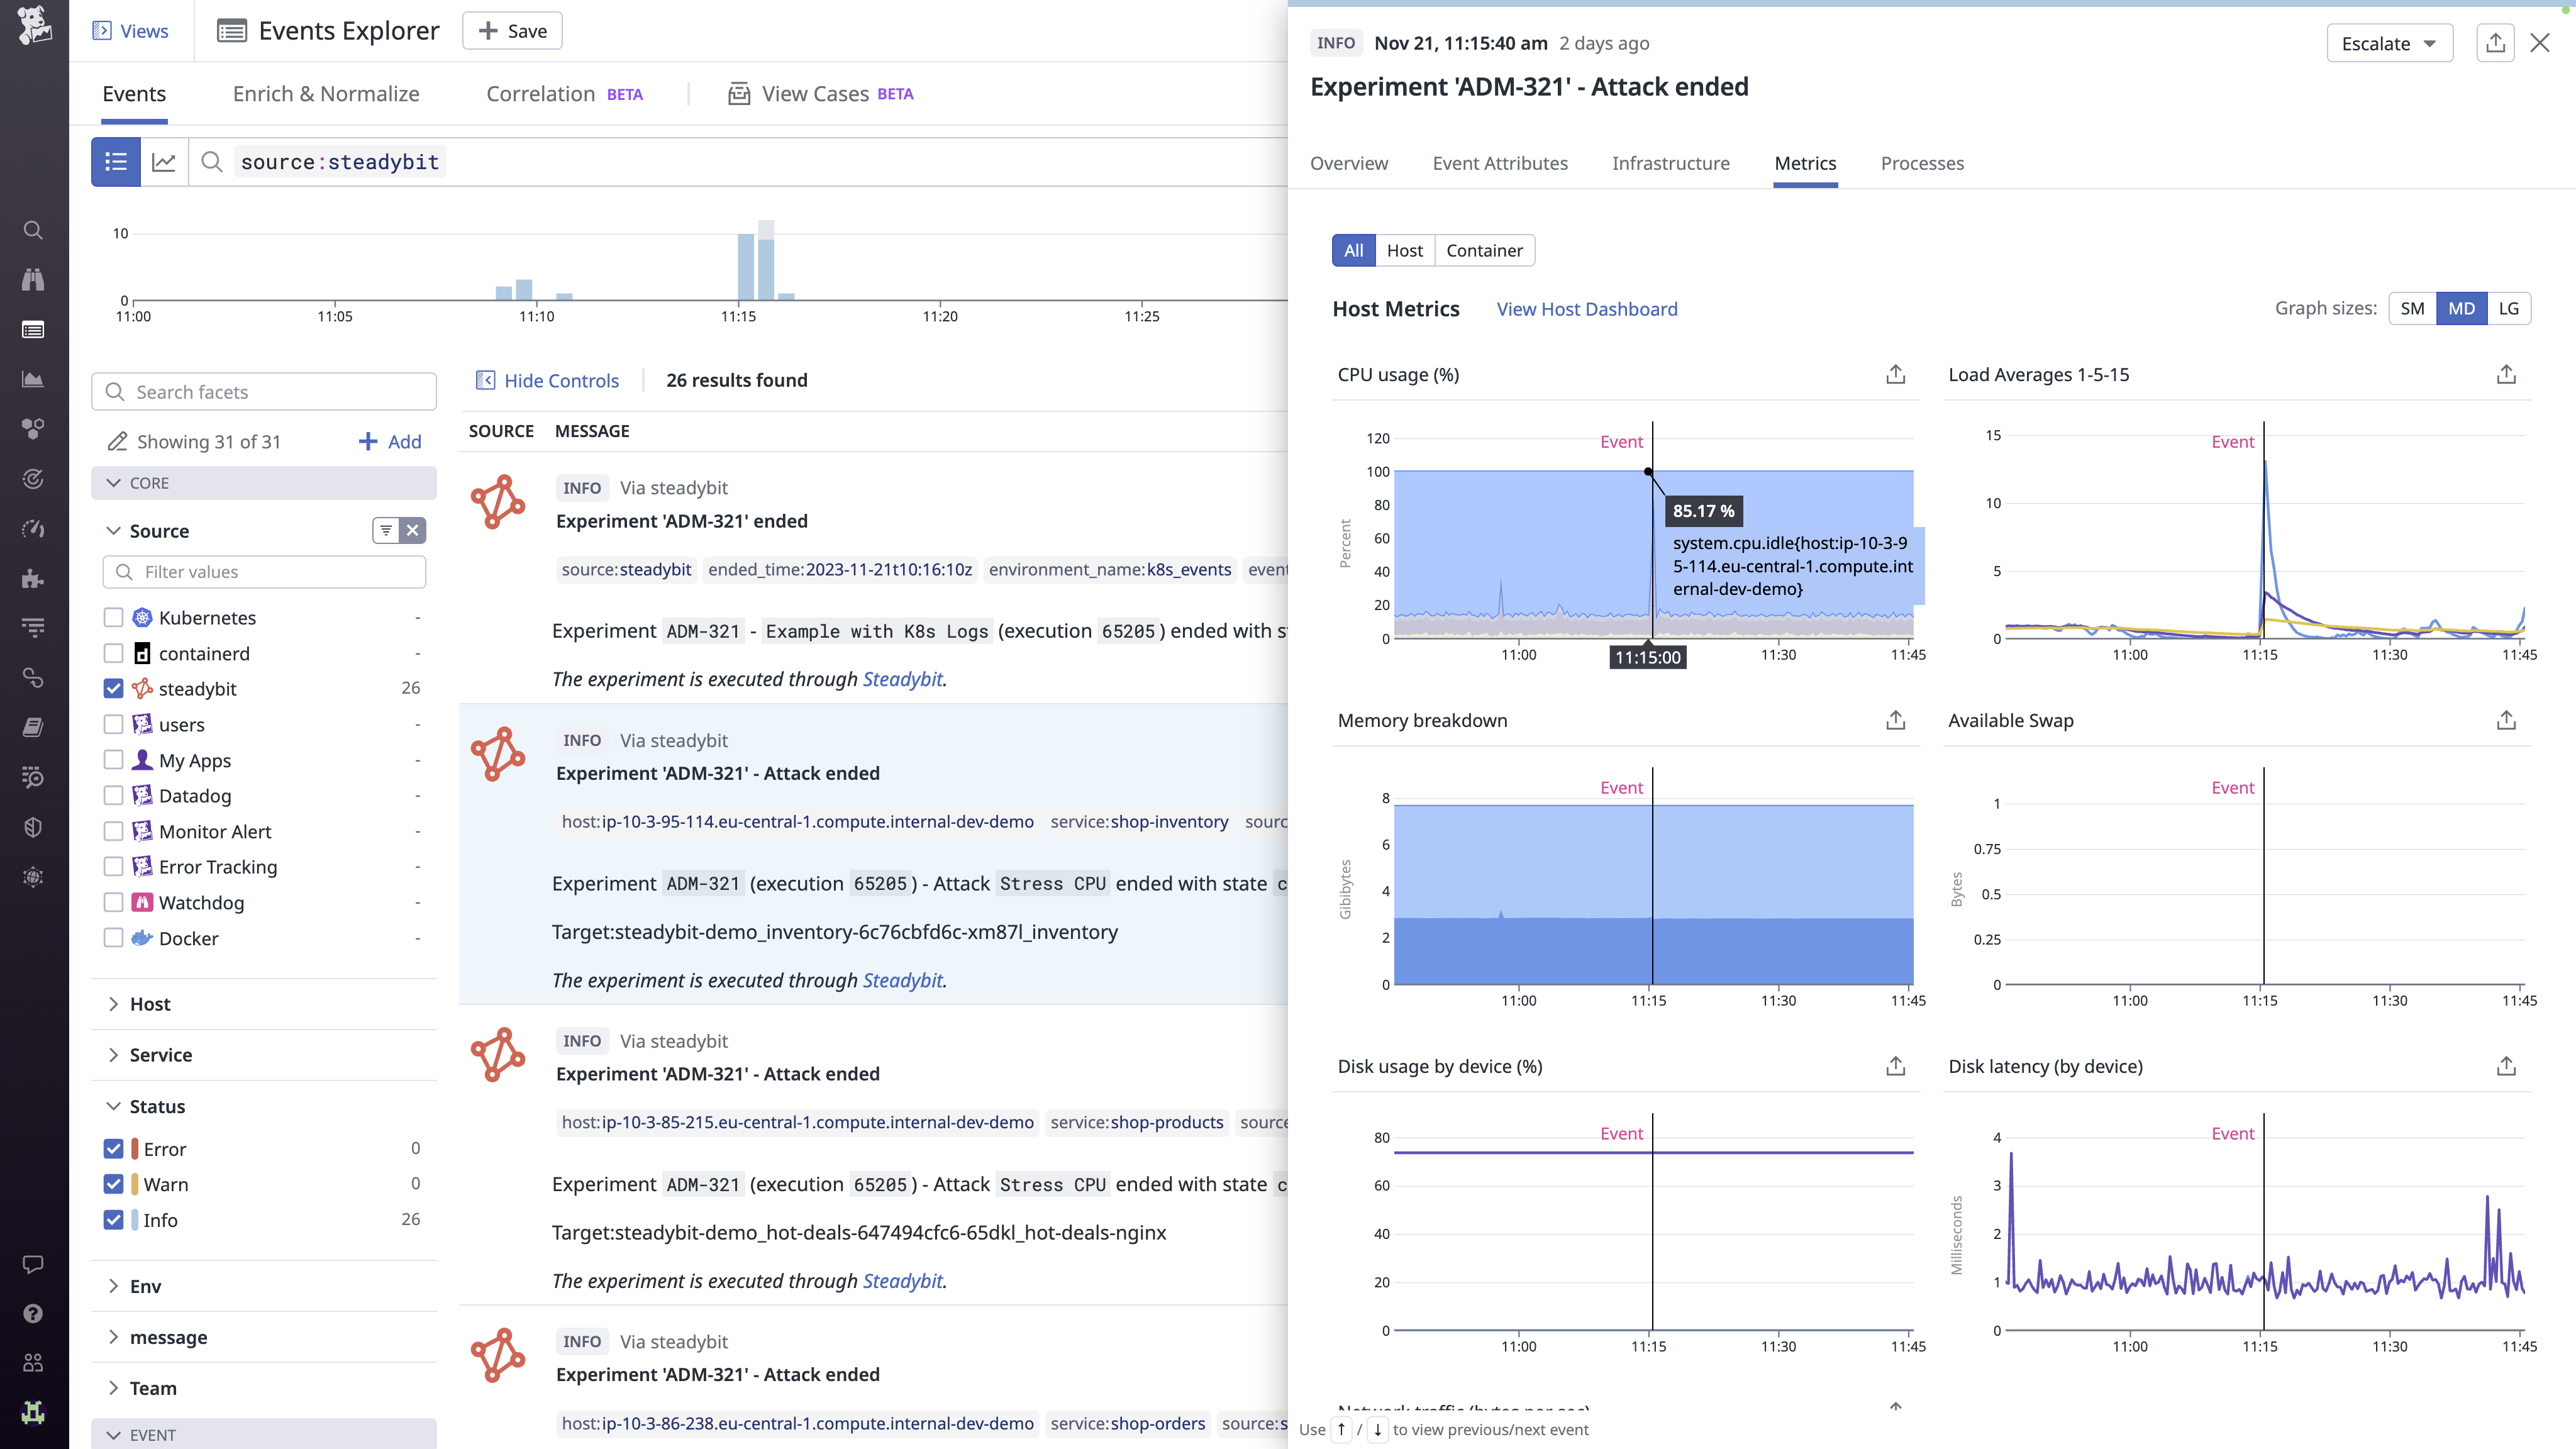This screenshot has width=2576, height=1449.
Task: Click the Save button next to Events Explorer
Action: click(x=512, y=30)
